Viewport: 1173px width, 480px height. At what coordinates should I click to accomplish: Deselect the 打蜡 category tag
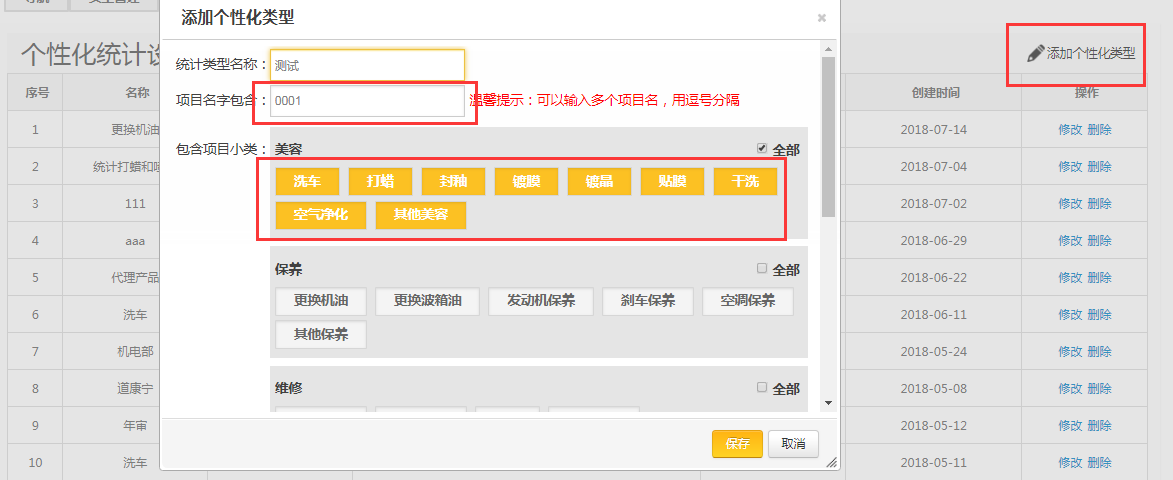(380, 181)
